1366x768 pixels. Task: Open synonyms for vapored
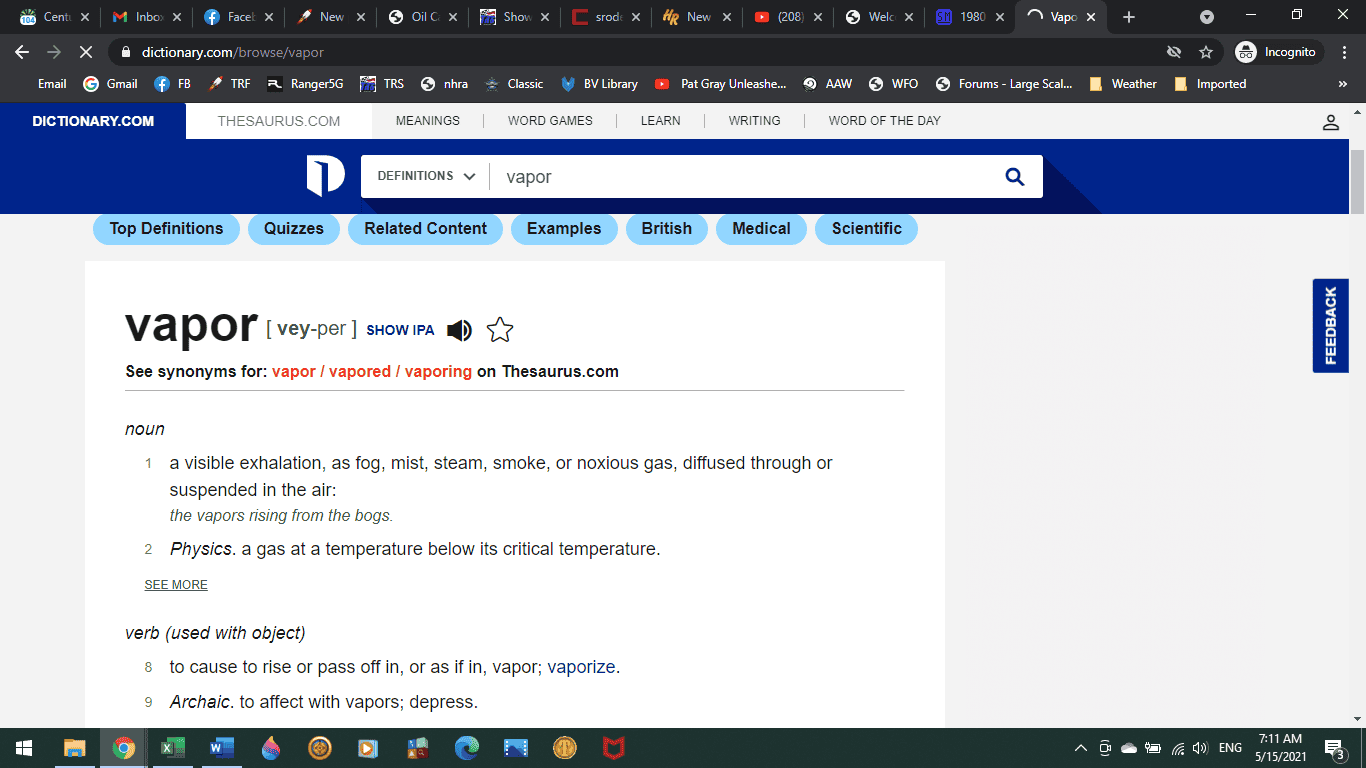360,372
